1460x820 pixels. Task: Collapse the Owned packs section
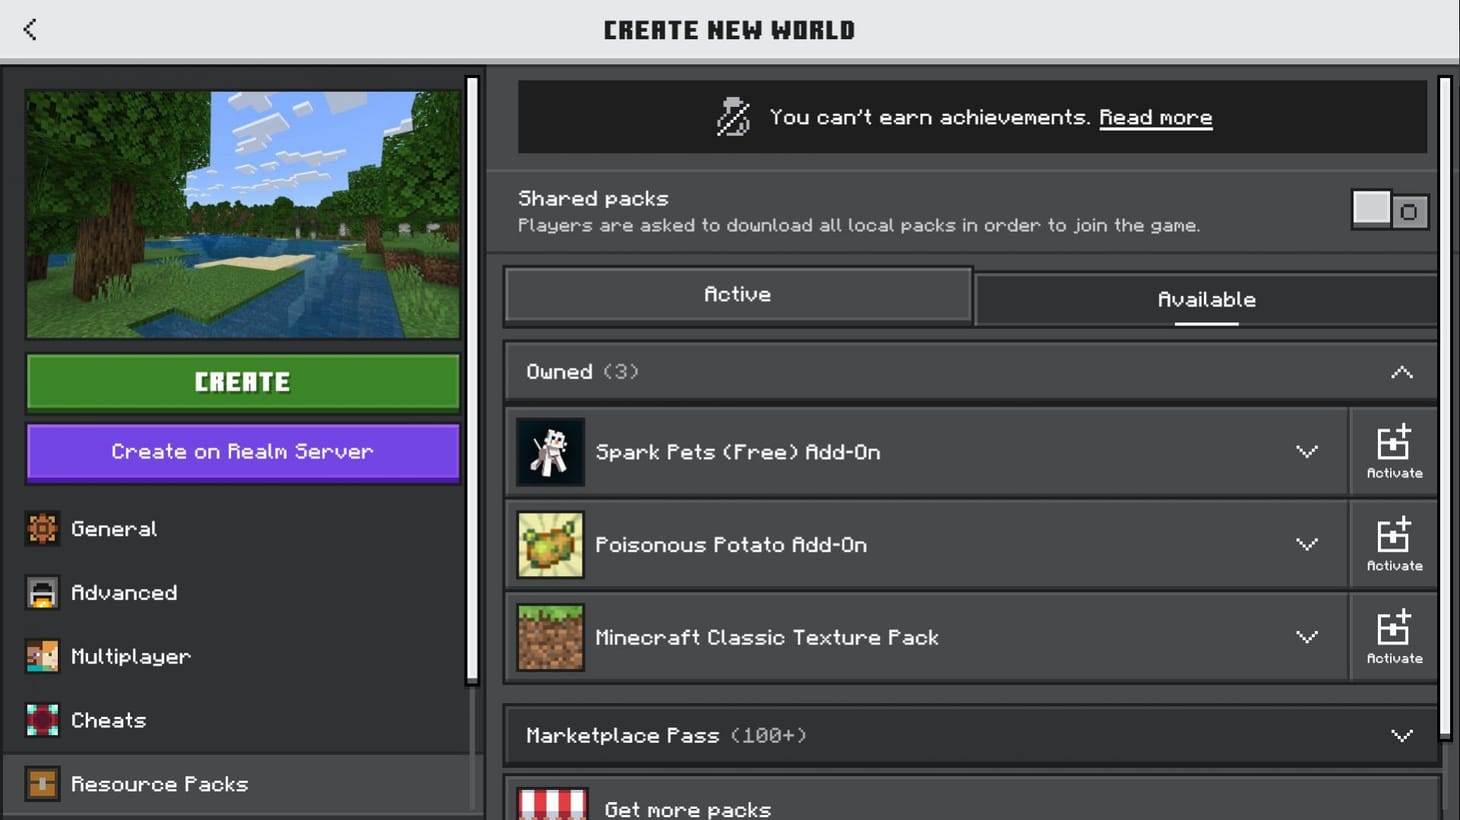tap(1400, 371)
